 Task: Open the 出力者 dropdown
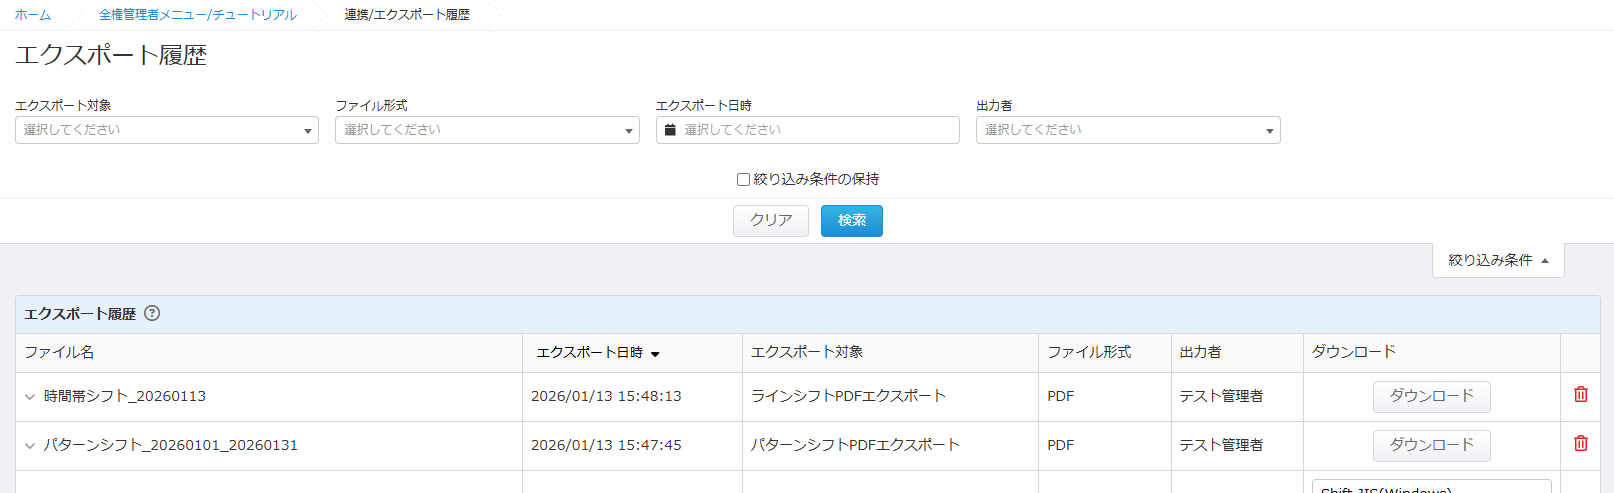pos(1127,130)
